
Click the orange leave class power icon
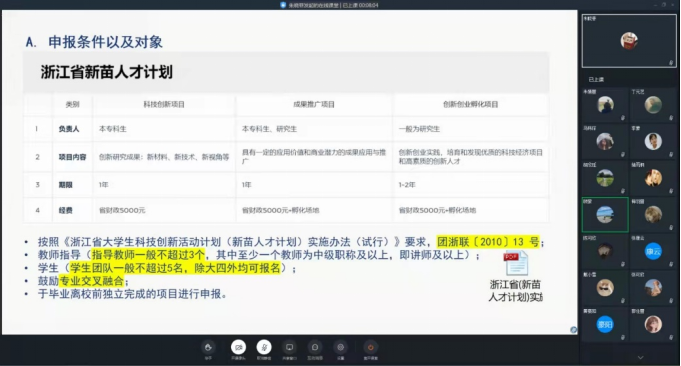[370, 347]
